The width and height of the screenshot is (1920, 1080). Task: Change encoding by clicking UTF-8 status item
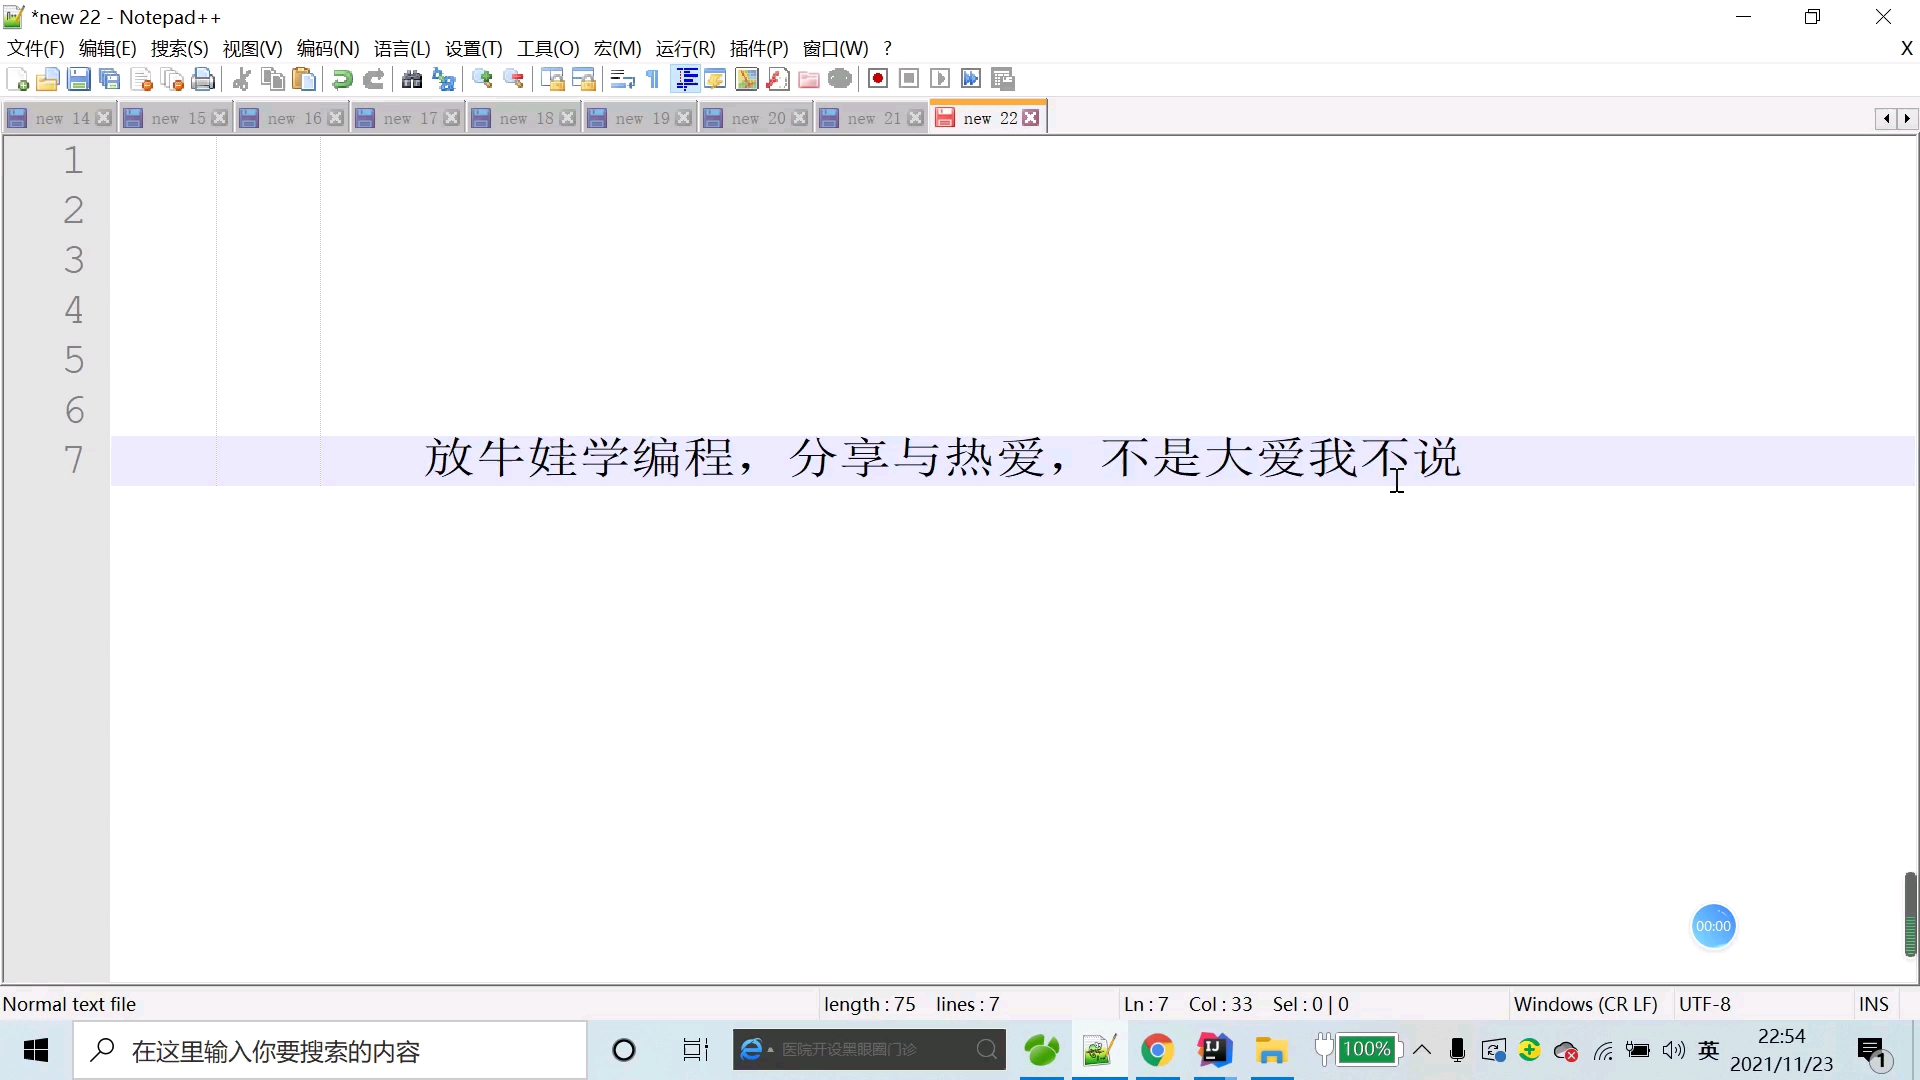pyautogui.click(x=1706, y=1004)
